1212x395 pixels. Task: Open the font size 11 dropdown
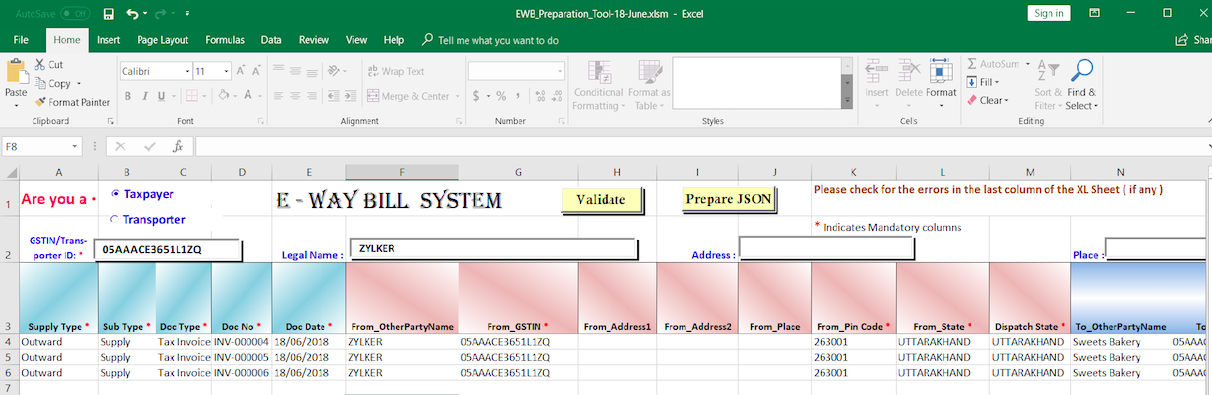[x=227, y=72]
